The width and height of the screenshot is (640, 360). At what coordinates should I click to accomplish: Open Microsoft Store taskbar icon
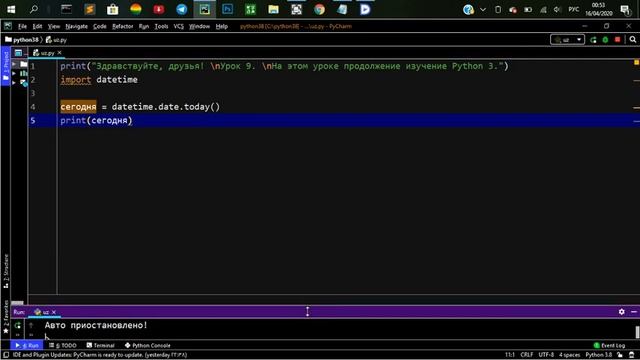(113, 9)
